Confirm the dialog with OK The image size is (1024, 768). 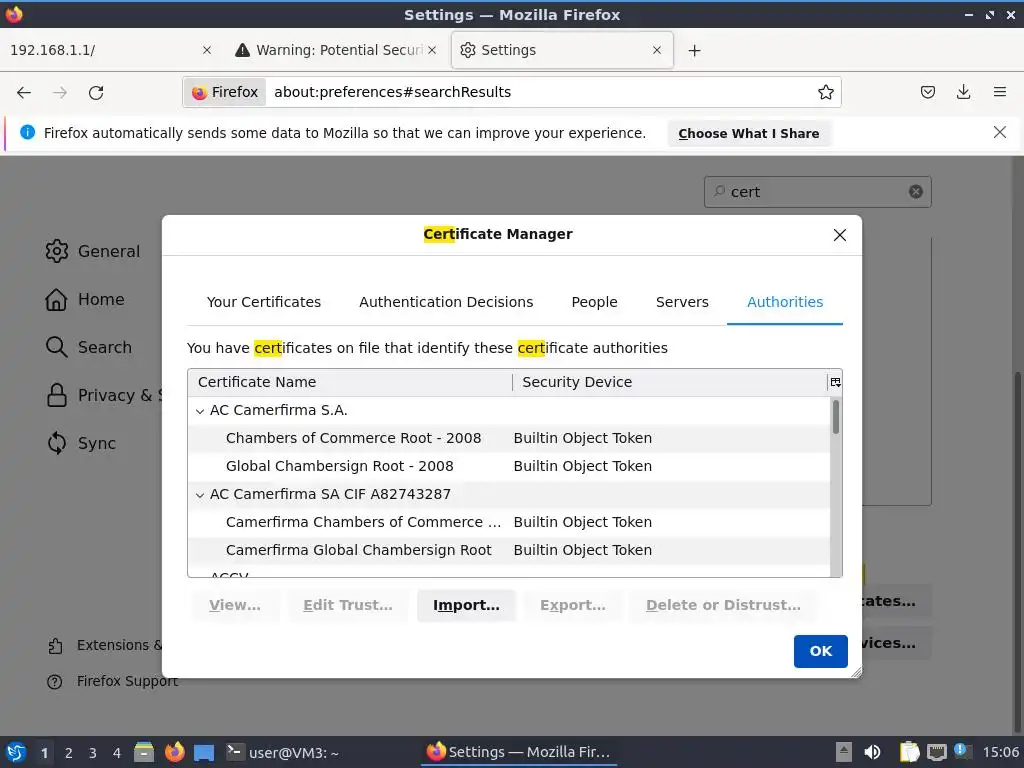click(820, 651)
